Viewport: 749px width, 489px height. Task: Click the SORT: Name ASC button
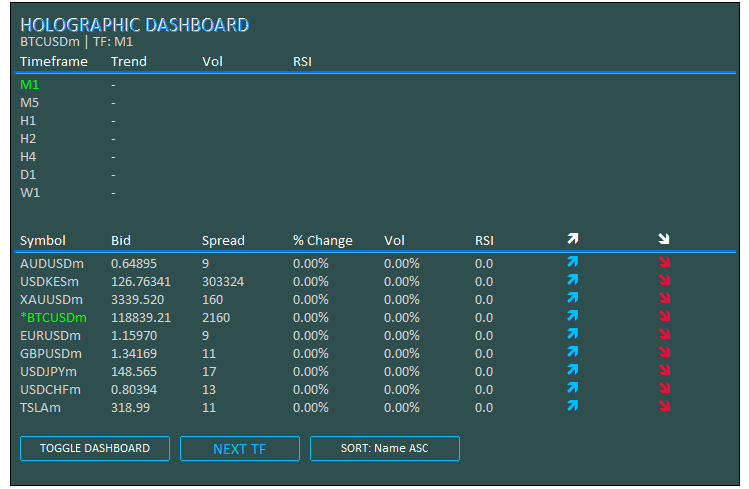(x=385, y=448)
